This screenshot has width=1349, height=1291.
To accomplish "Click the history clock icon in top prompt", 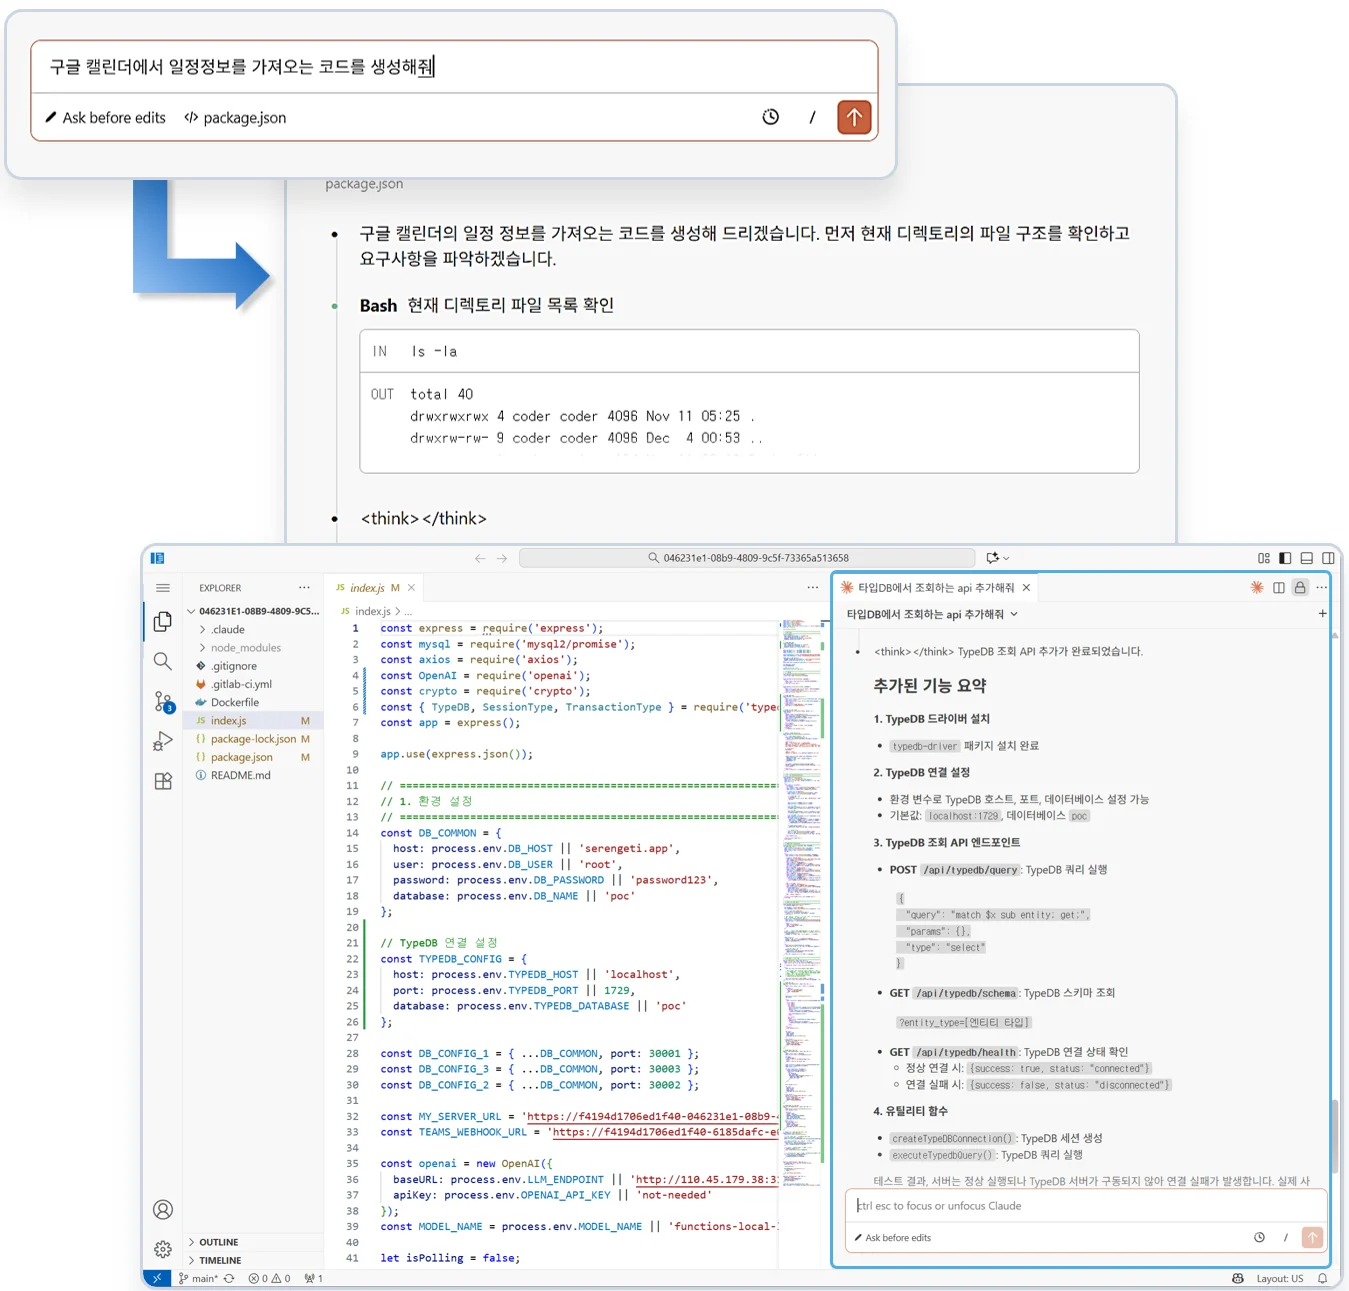I will click(x=770, y=117).
